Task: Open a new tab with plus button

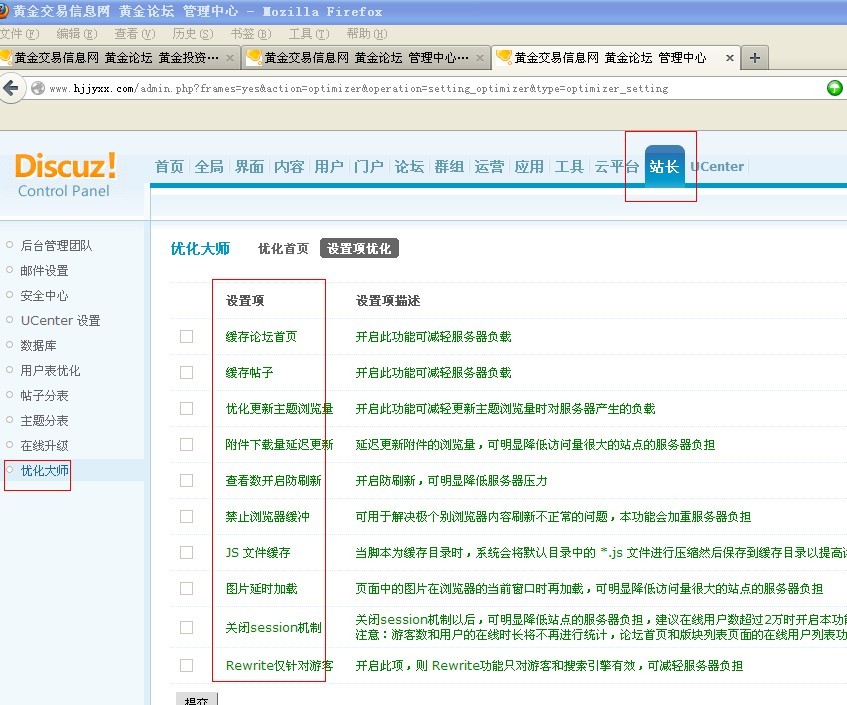Action: [x=755, y=58]
